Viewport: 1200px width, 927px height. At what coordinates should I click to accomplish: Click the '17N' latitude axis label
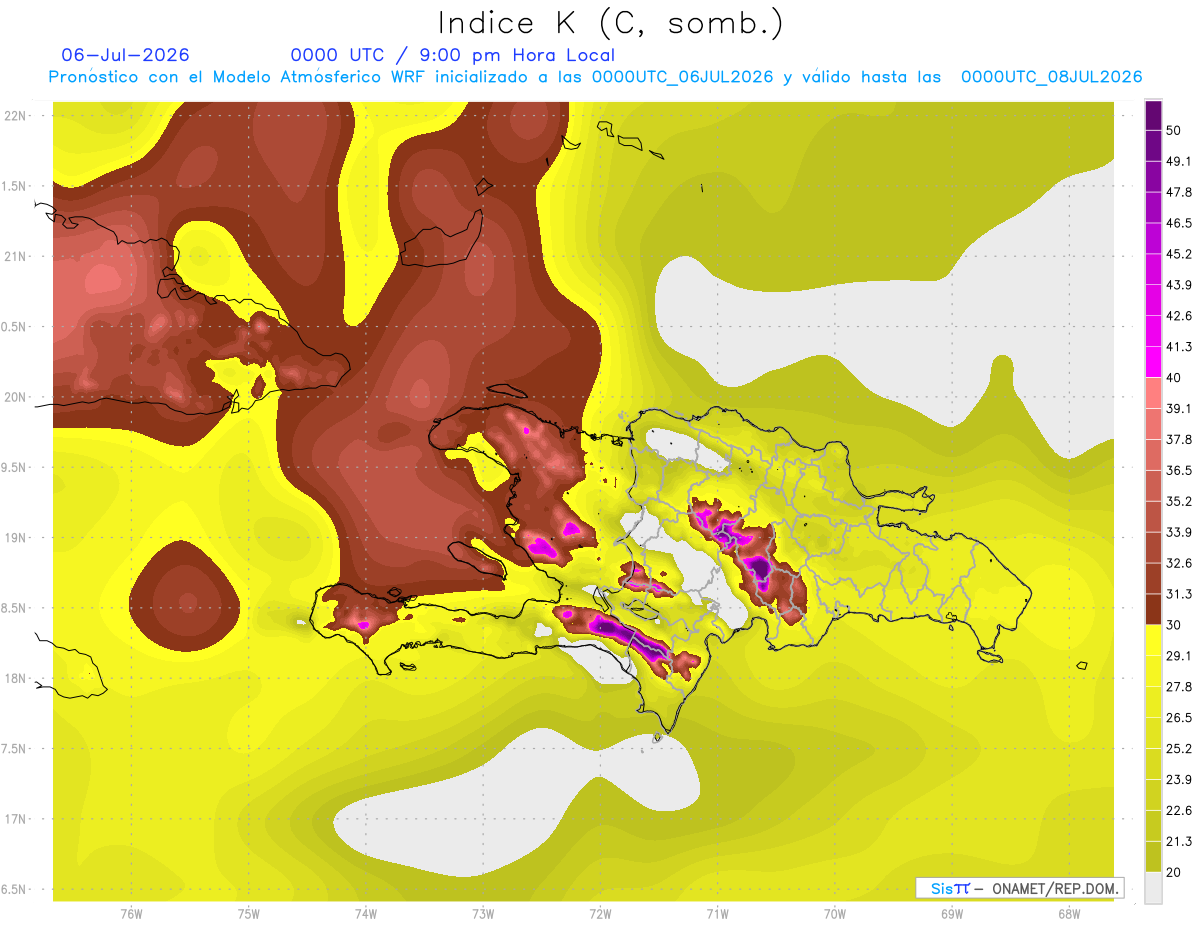(x=16, y=819)
